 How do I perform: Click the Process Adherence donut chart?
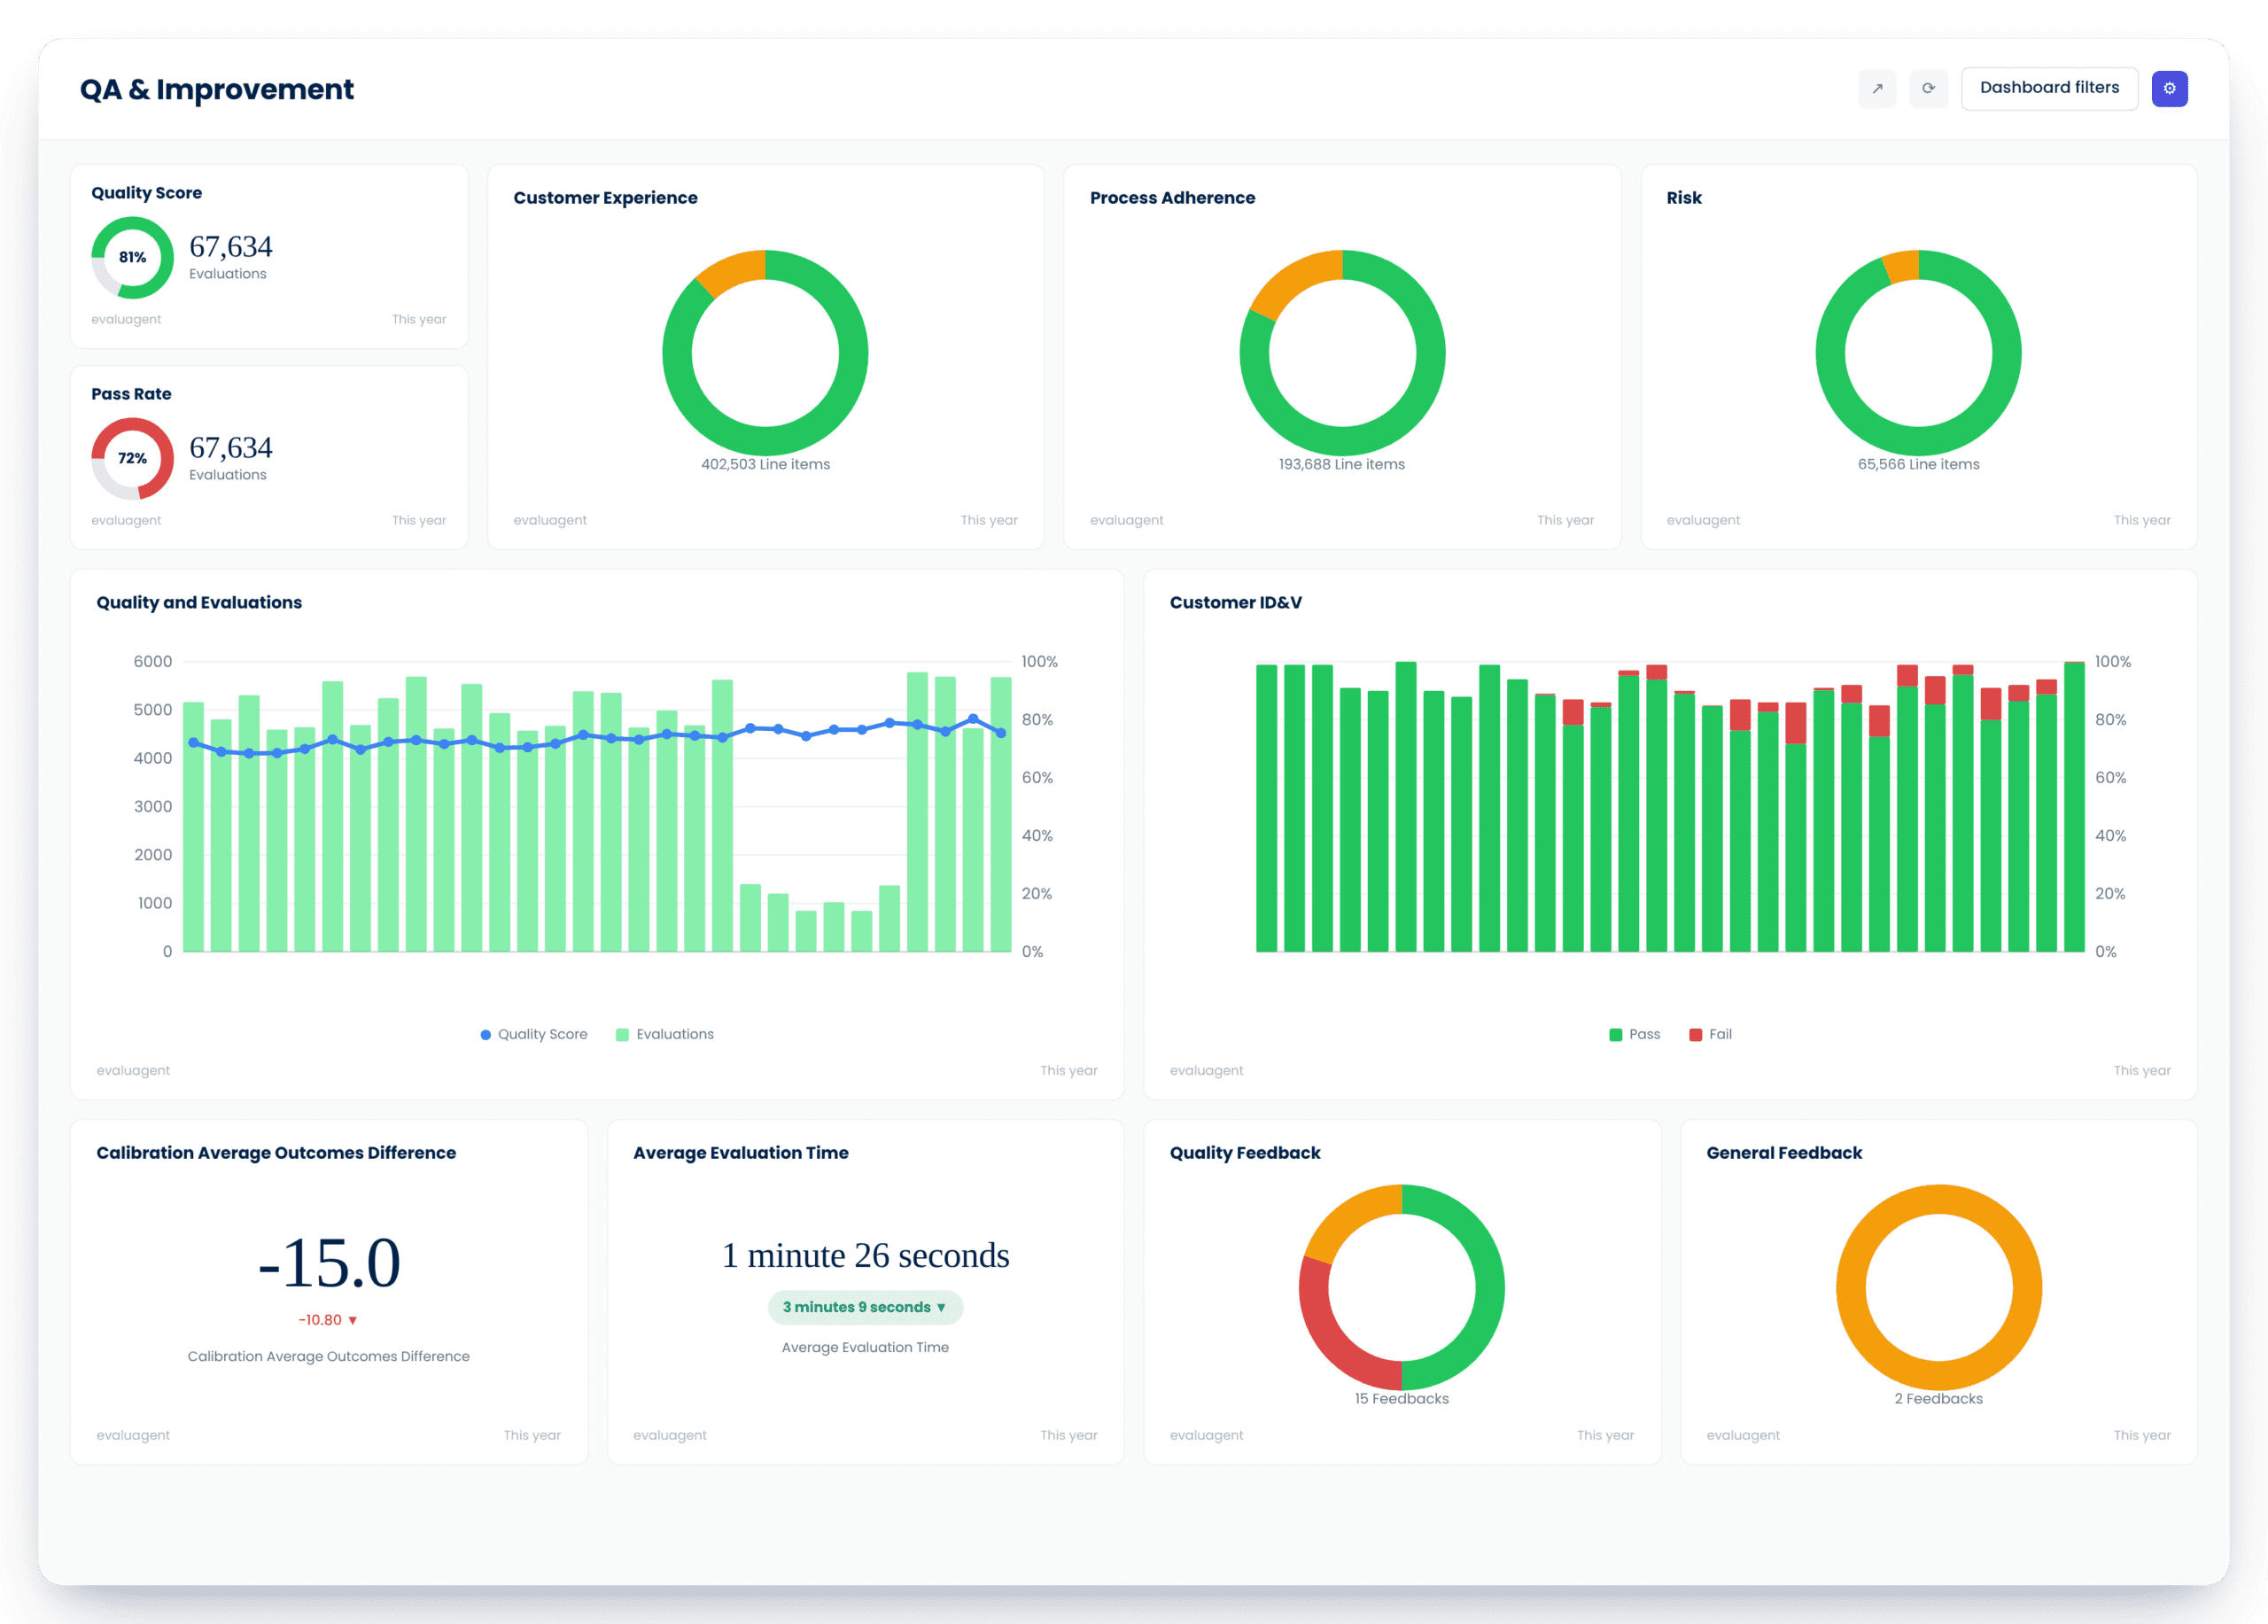pos(1342,352)
